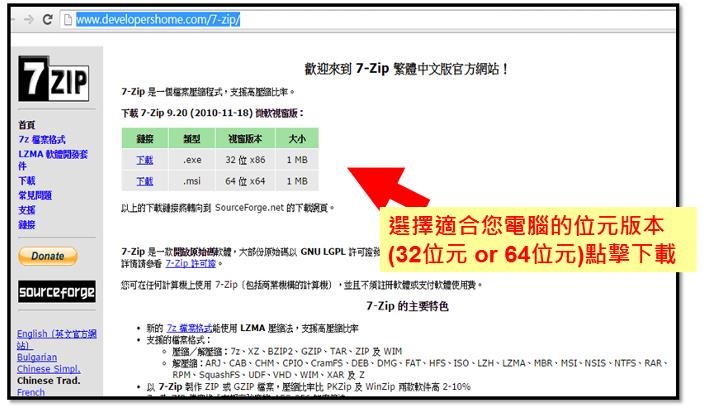Select the address bar URL field
This screenshot has width=703, height=406.
tap(368, 20)
